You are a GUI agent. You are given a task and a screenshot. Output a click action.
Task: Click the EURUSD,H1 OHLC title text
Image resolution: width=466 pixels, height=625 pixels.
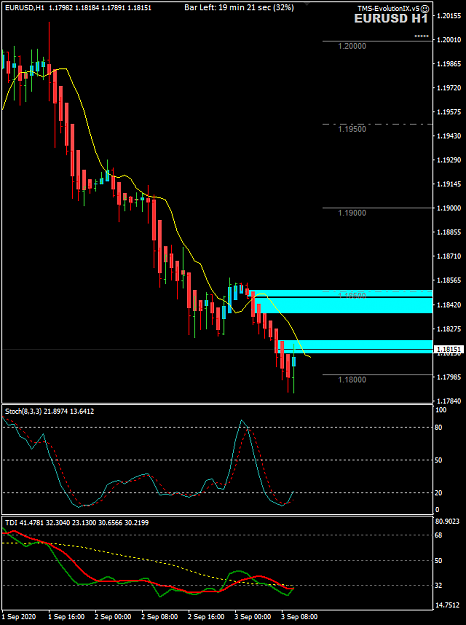click(78, 8)
